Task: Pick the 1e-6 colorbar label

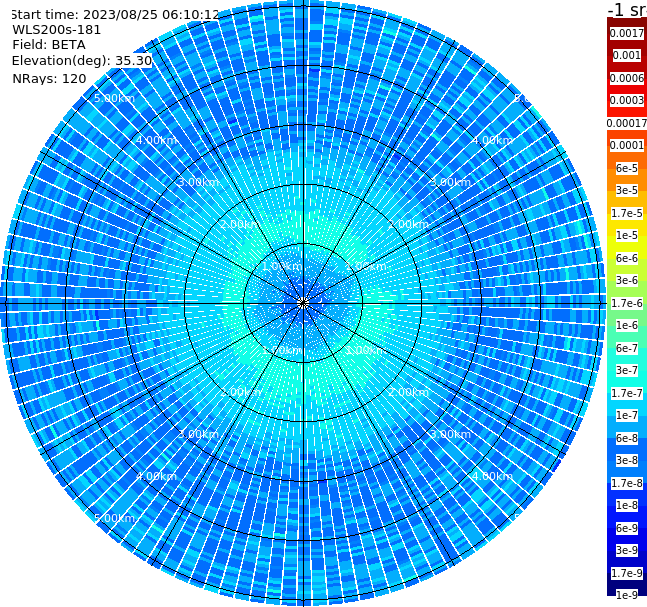Action: [627, 325]
